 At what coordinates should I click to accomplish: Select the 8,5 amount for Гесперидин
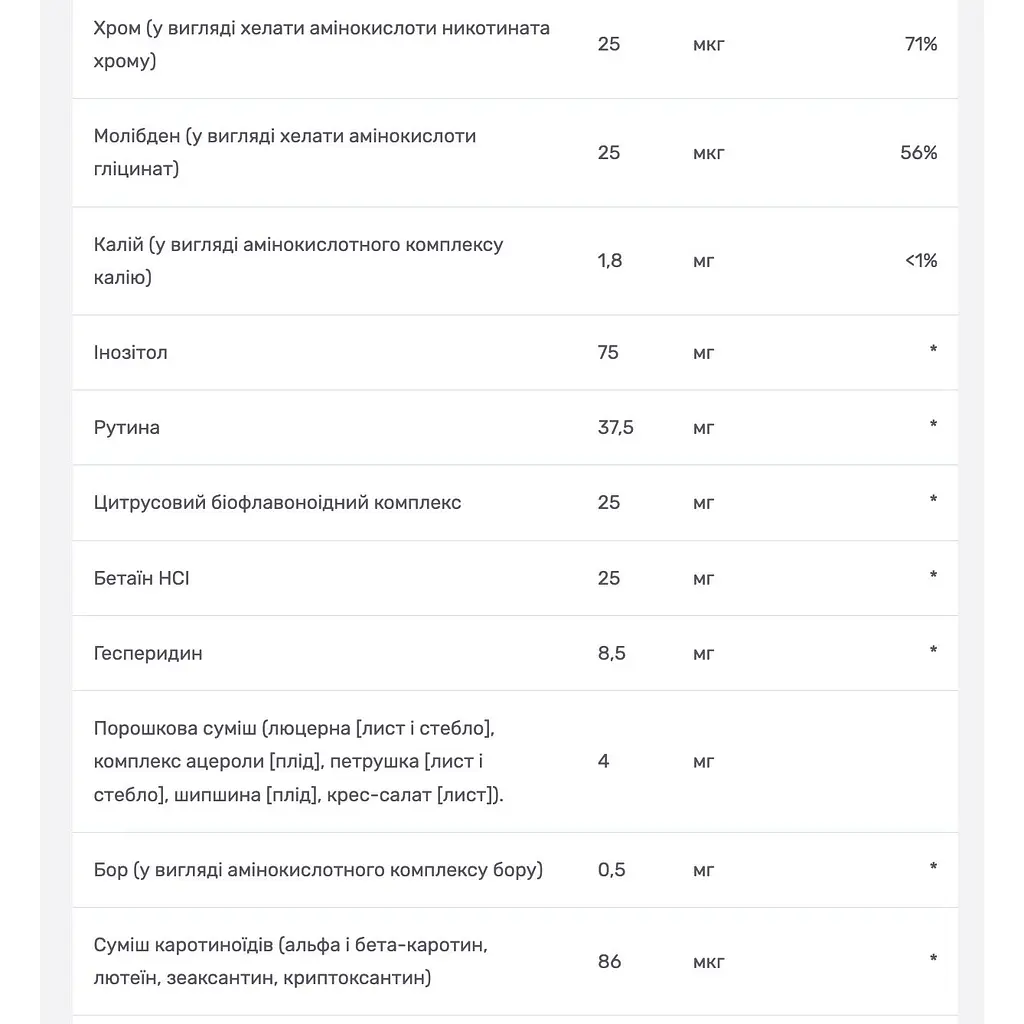612,653
